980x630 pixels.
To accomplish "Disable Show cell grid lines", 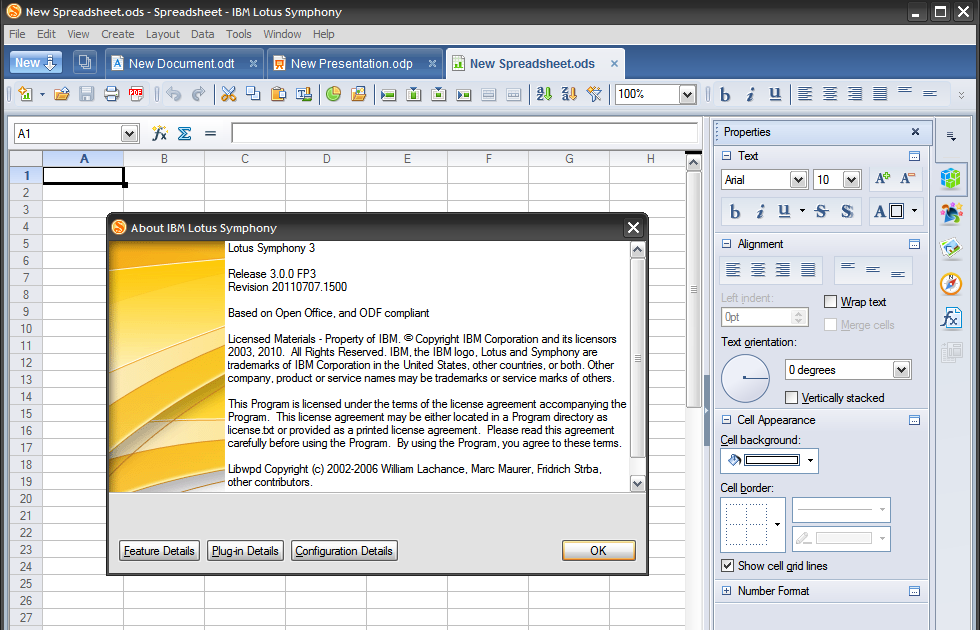I will click(x=725, y=566).
